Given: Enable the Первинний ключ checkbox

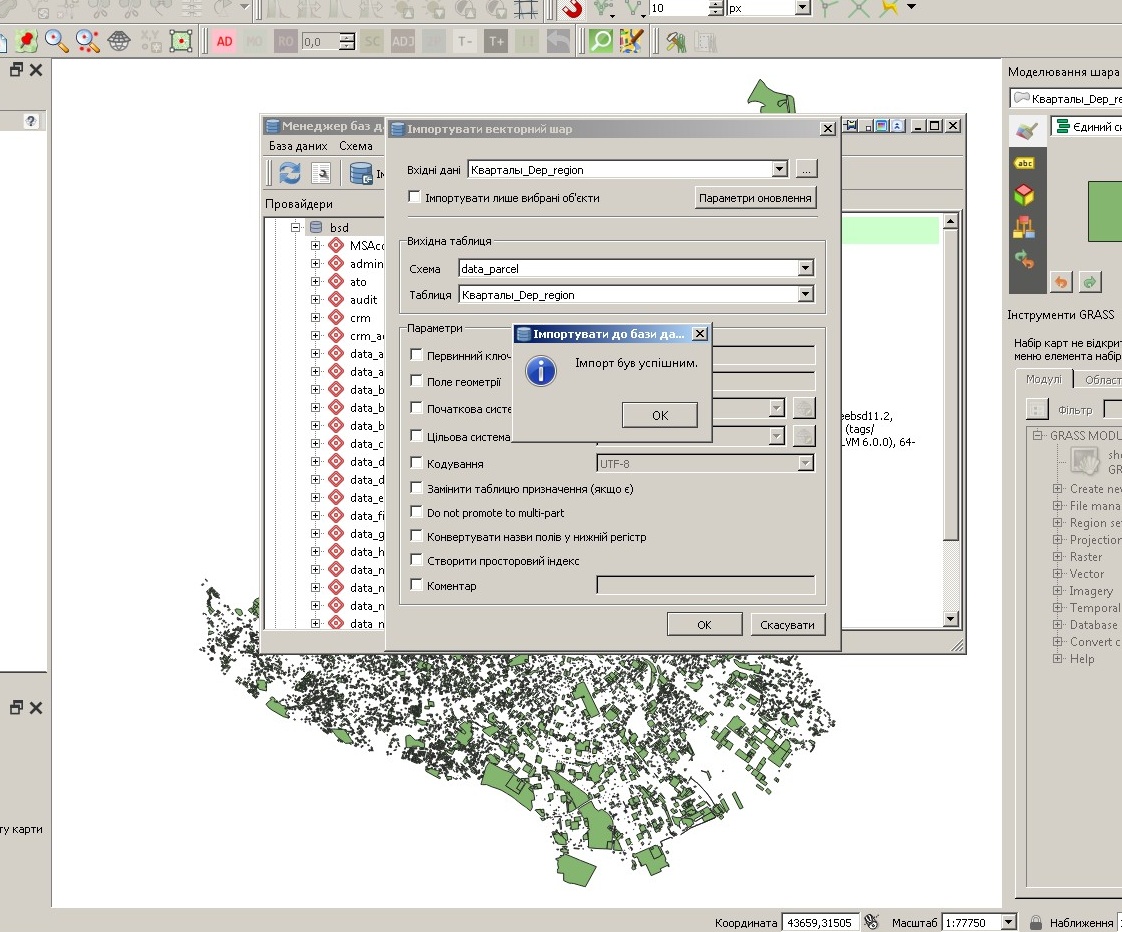Looking at the screenshot, I should [x=415, y=354].
